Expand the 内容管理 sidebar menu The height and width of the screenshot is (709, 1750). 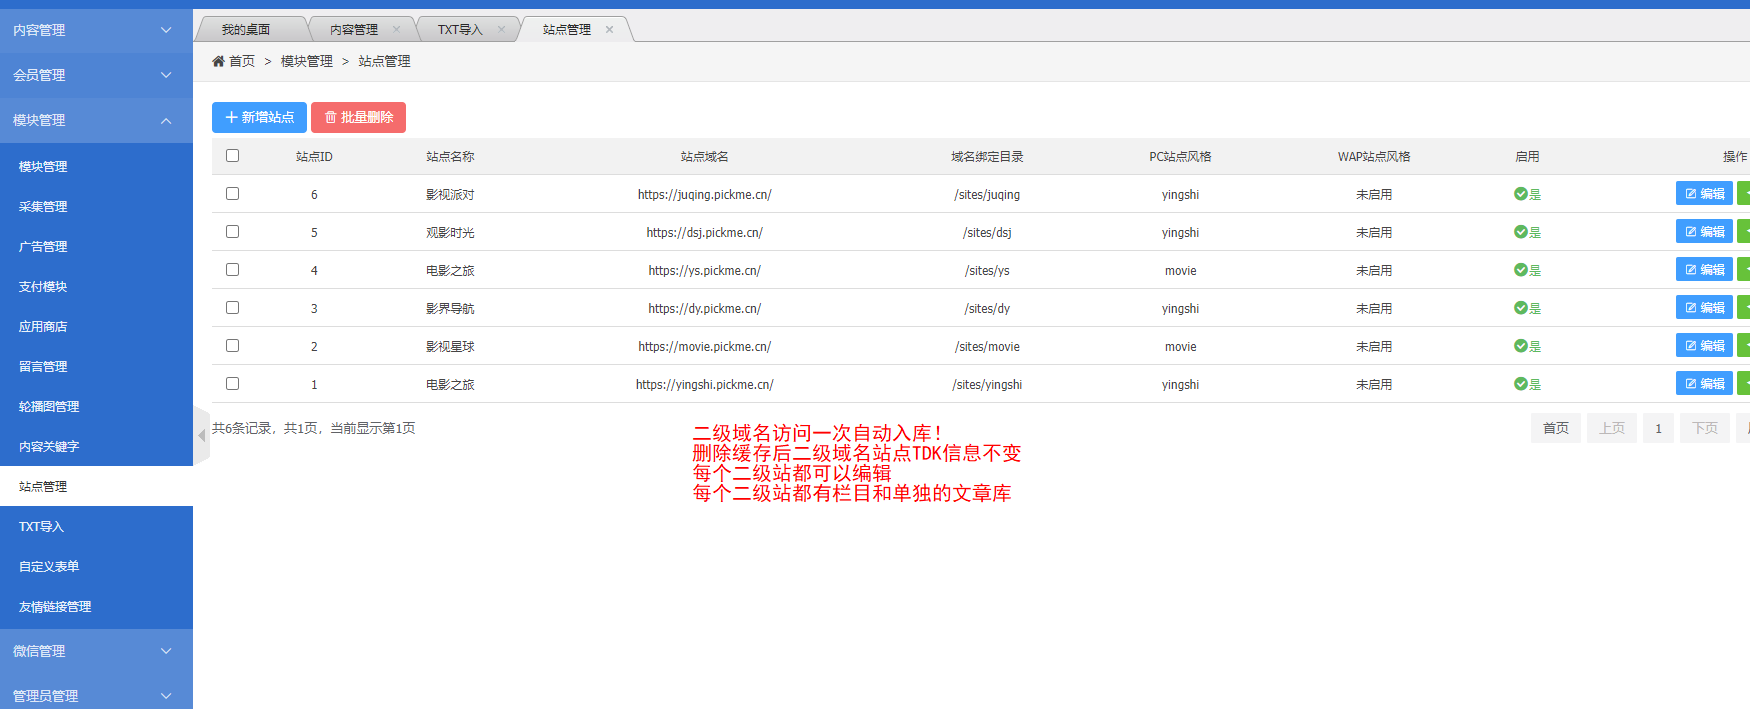(92, 30)
